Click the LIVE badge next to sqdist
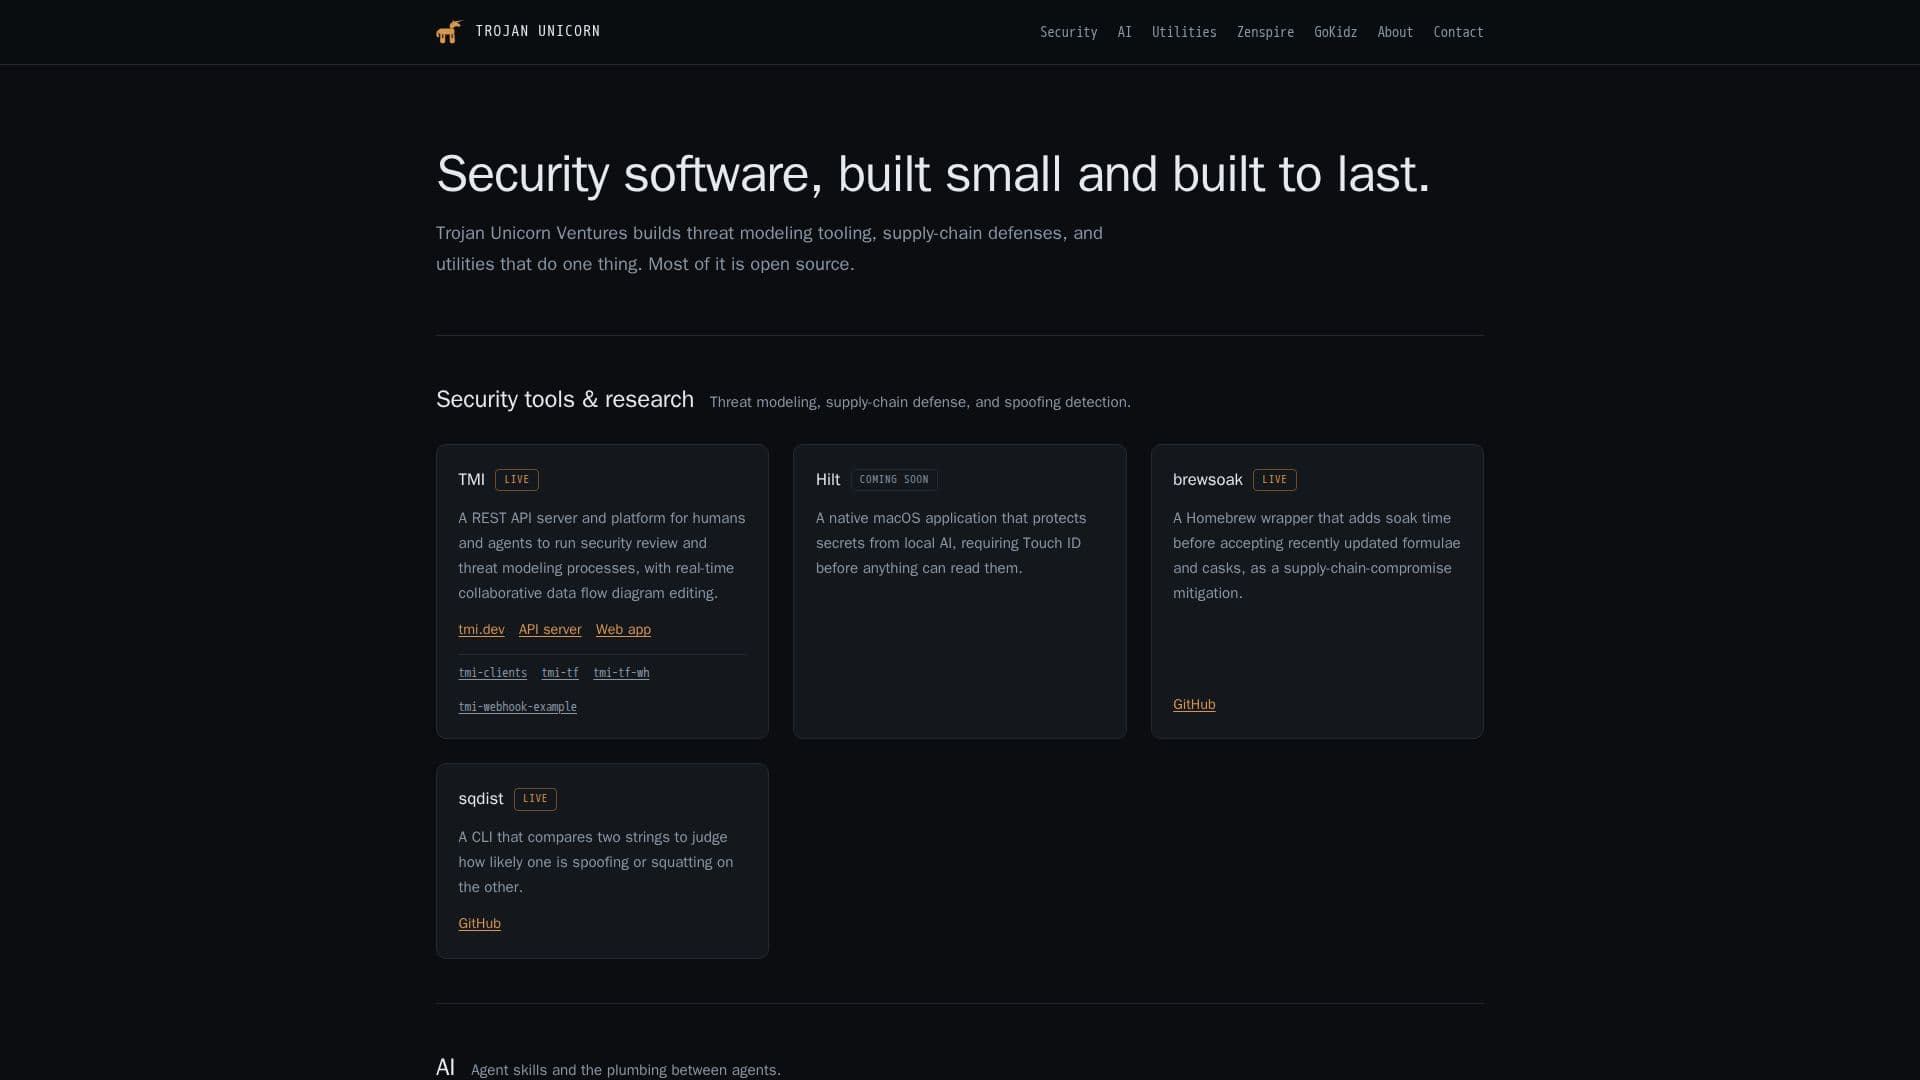 click(x=535, y=799)
